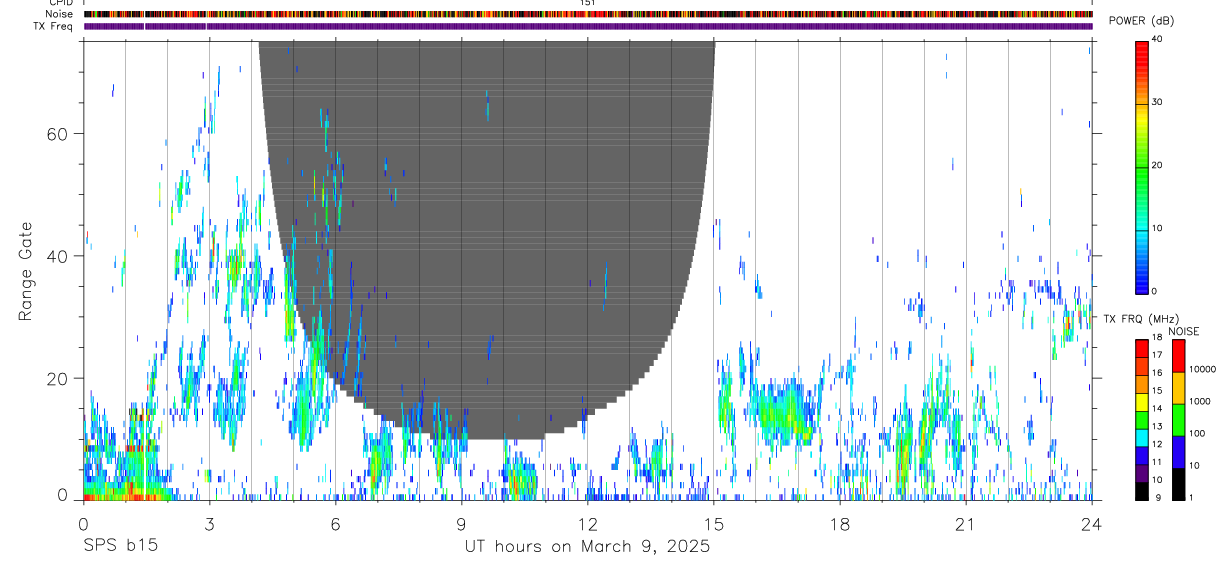The image size is (1228, 567).
Task: Click the 40 label on POWER colorbar
Action: click(1157, 40)
